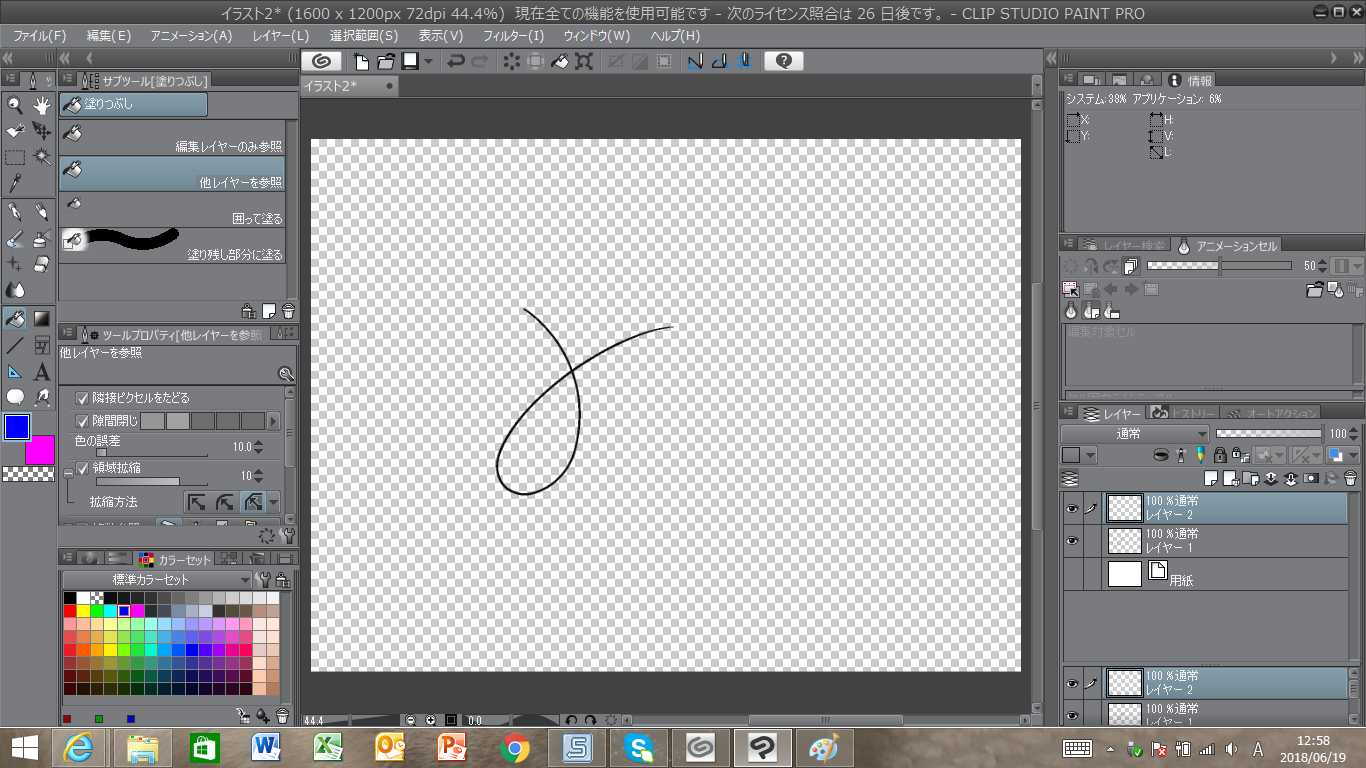Hide レイヤー 1 using its eye icon

(1072, 541)
